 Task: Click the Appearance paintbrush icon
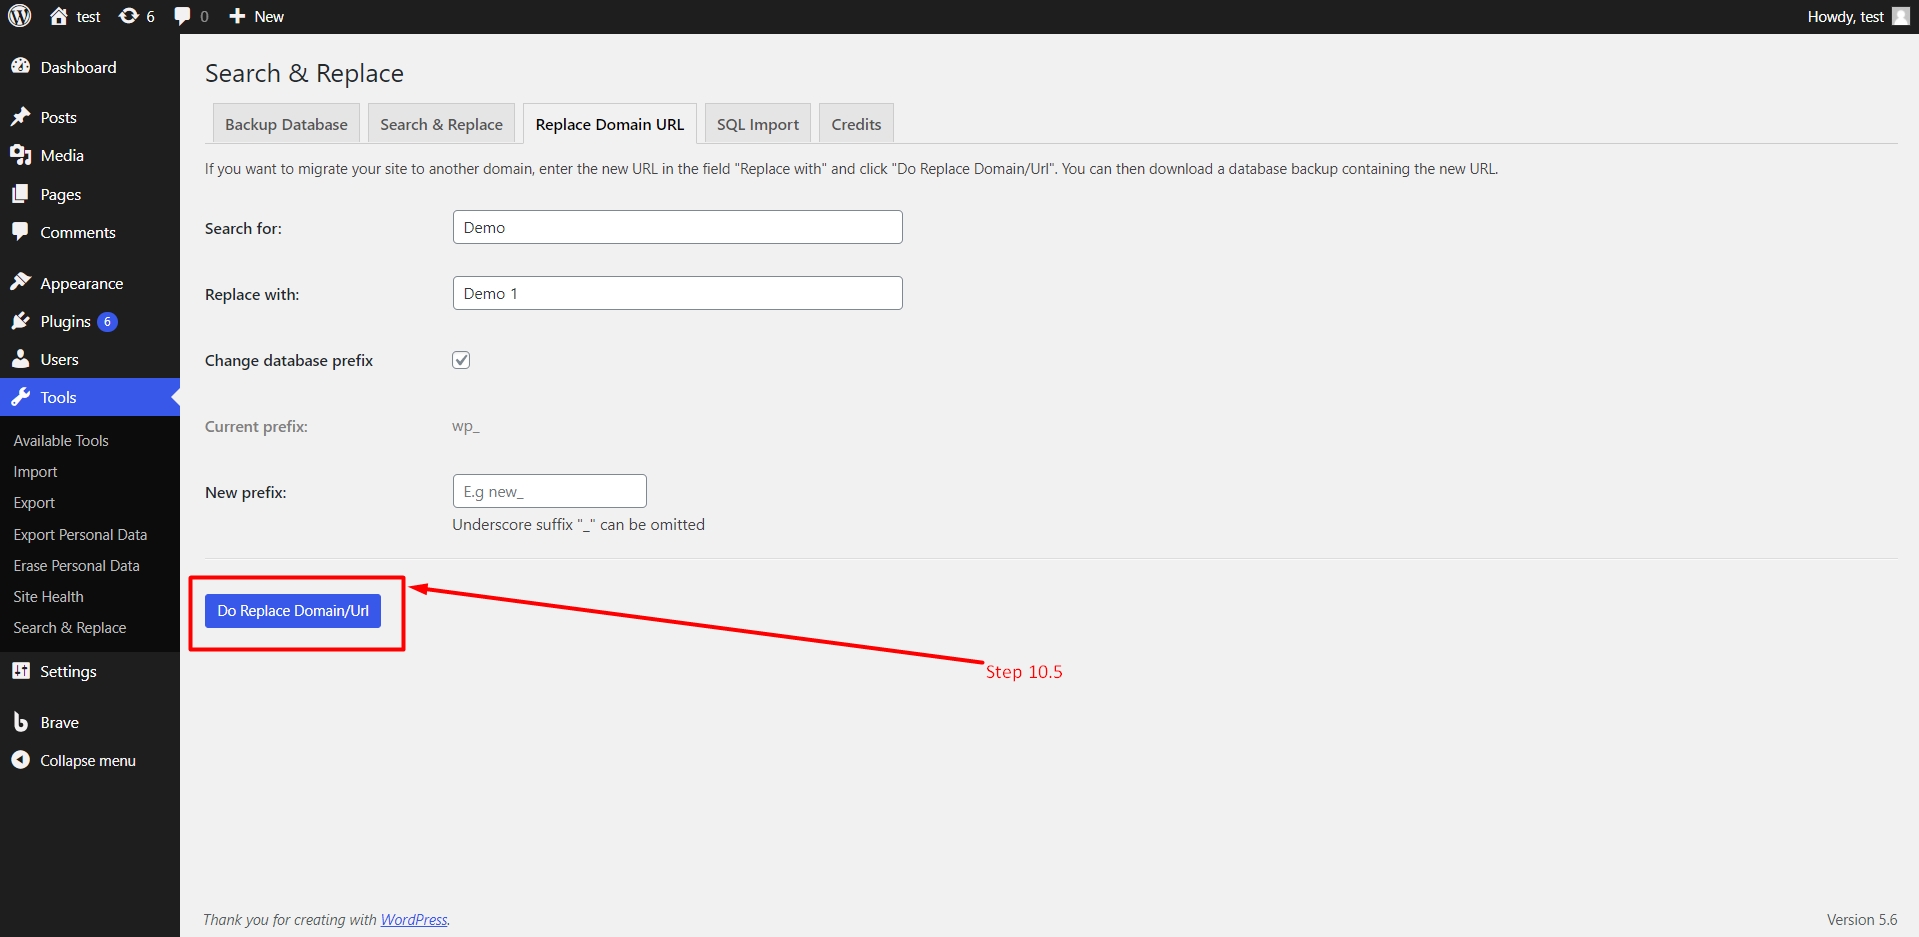20,283
